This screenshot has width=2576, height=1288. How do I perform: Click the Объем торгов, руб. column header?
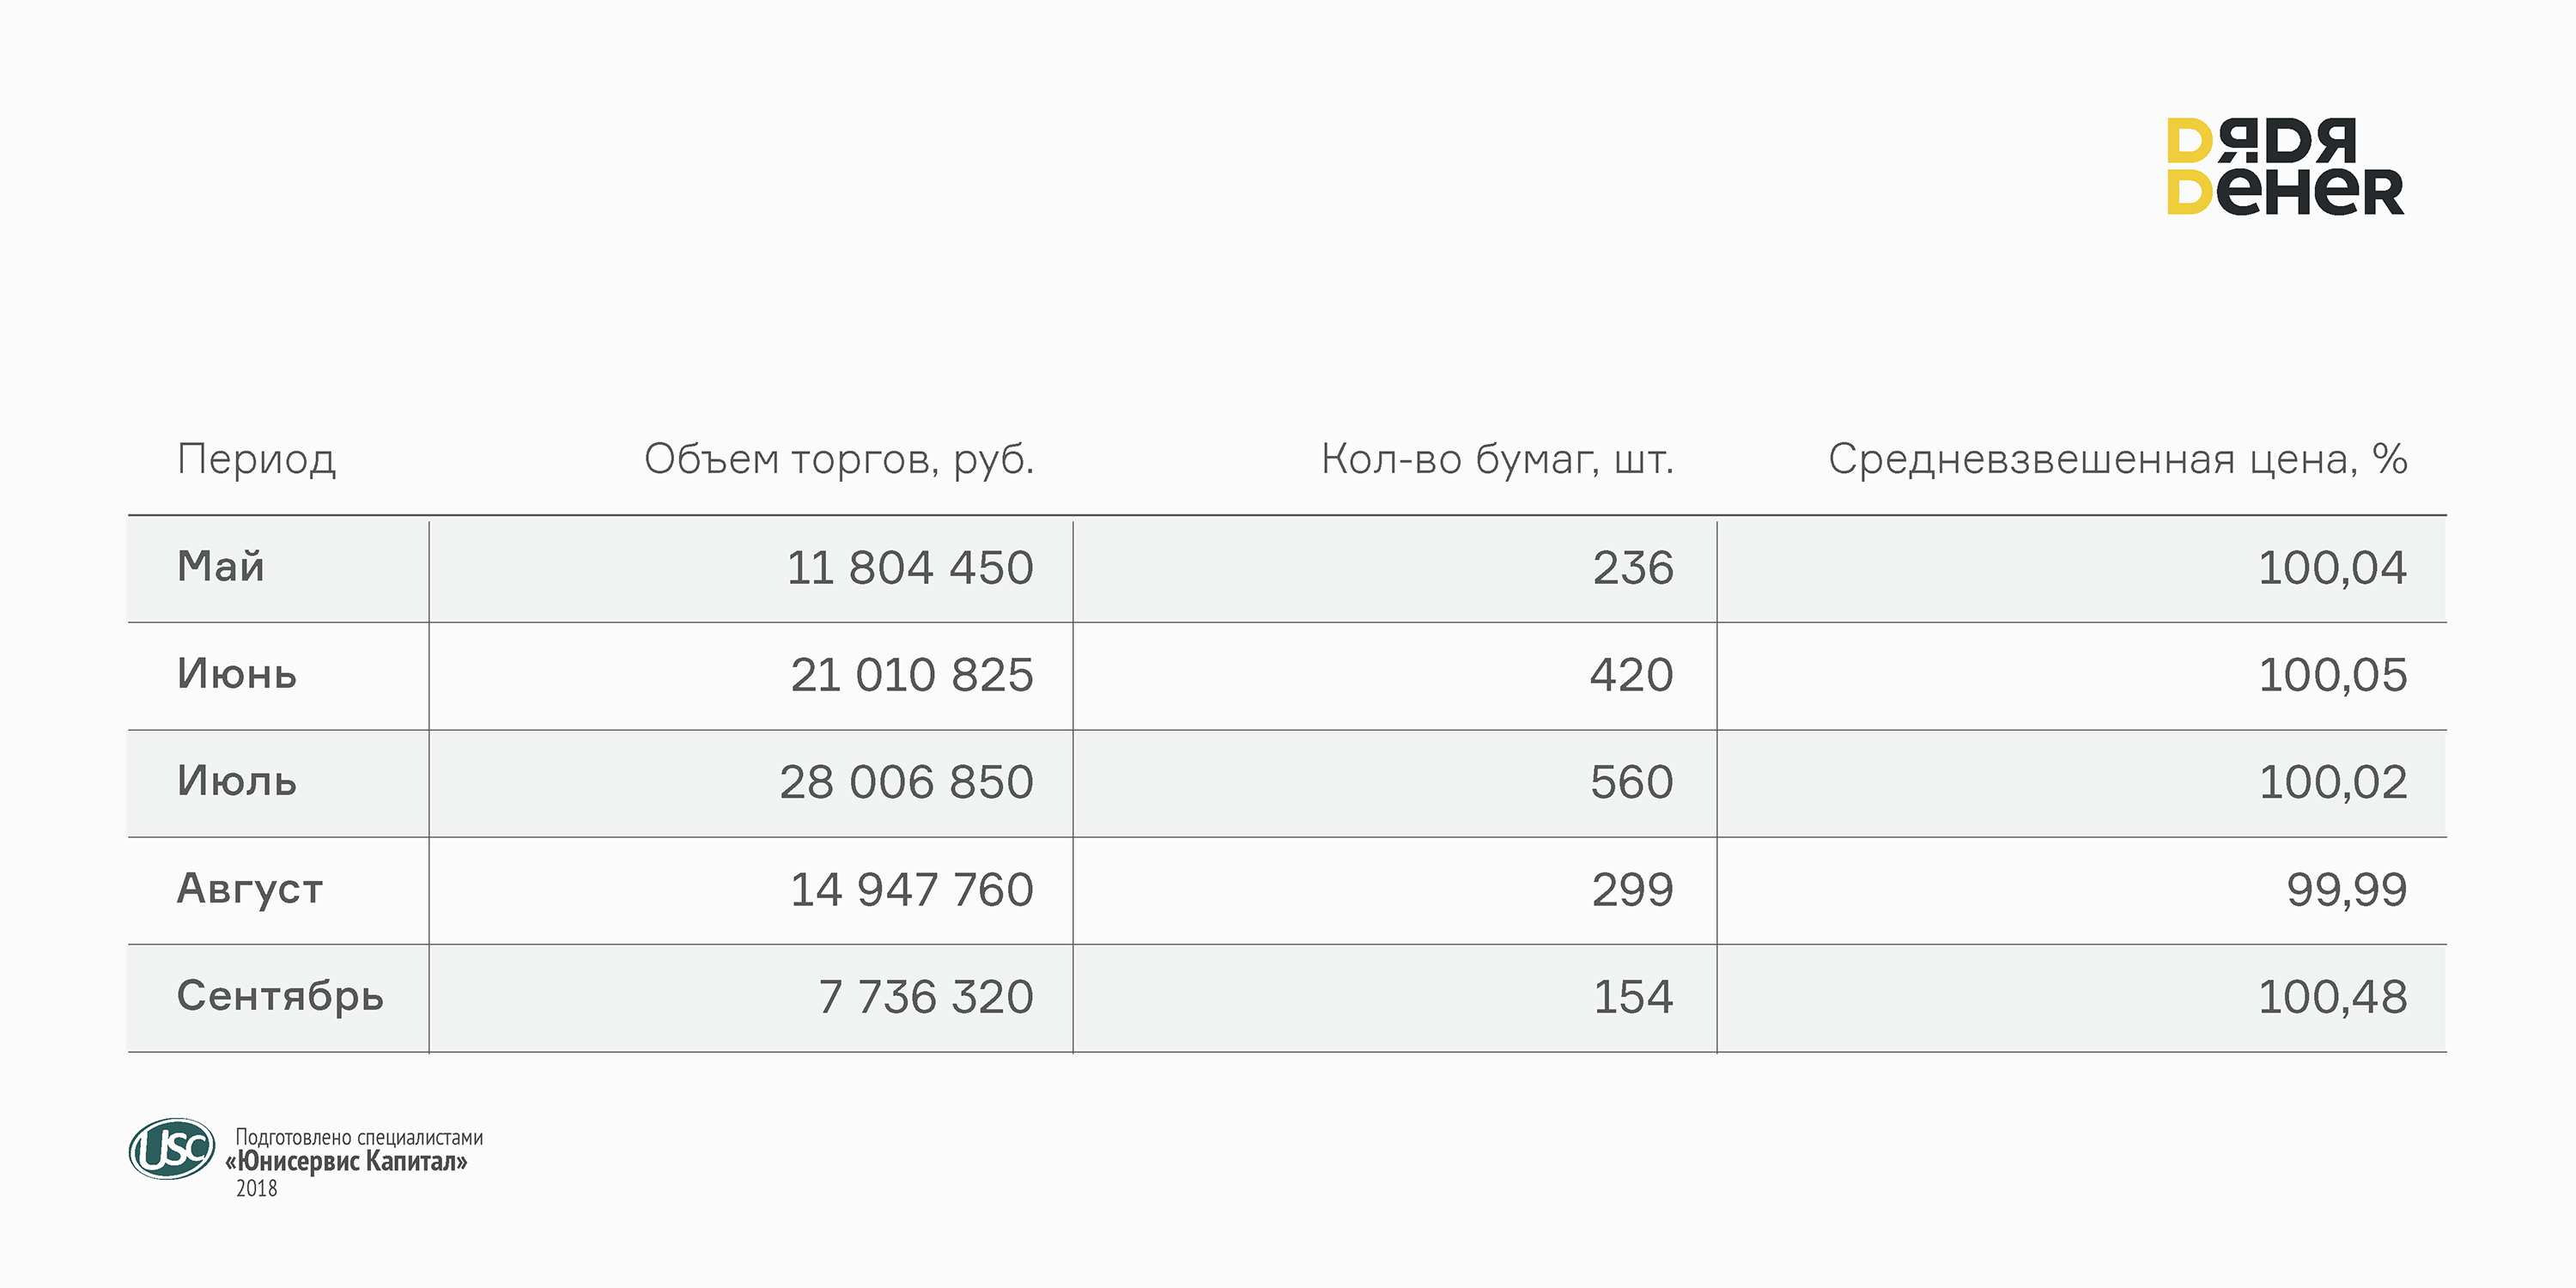click(838, 459)
